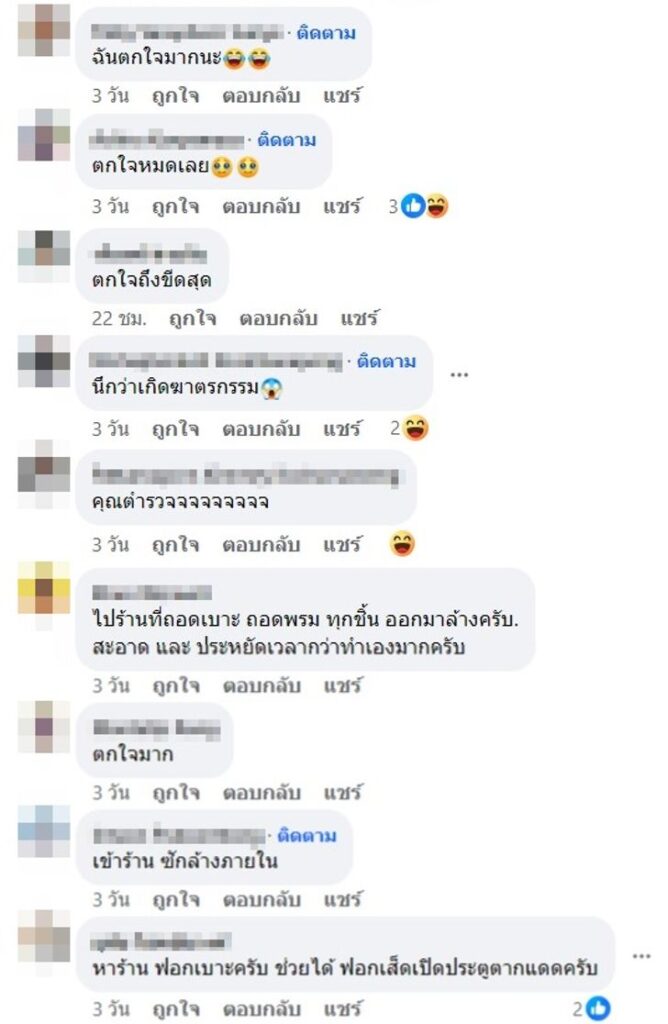Click ติดตาม next to ตกใจหมดเลย commenter
This screenshot has width=668, height=1024.
(x=287, y=140)
